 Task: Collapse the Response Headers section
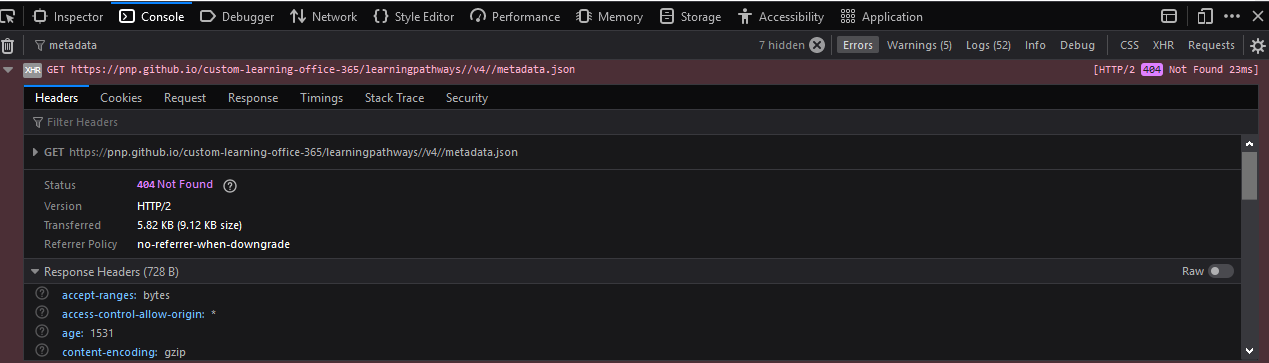(x=35, y=272)
